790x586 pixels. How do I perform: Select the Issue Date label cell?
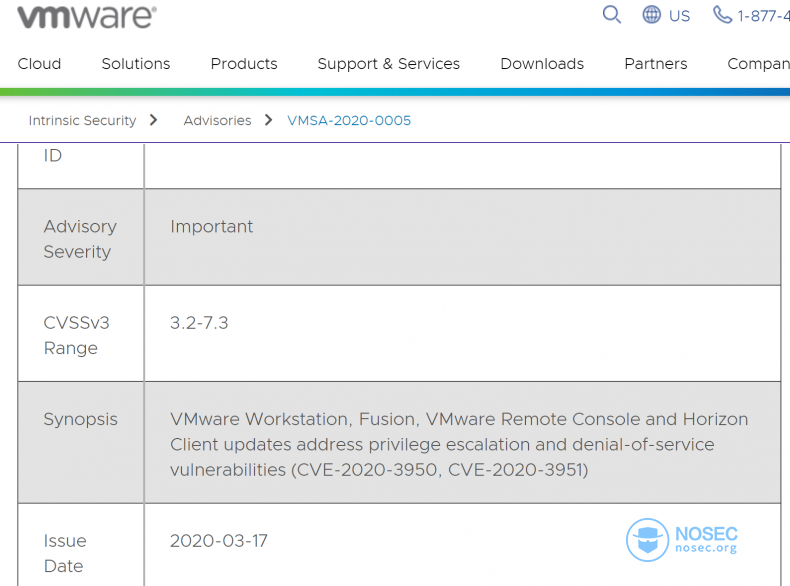(81, 545)
